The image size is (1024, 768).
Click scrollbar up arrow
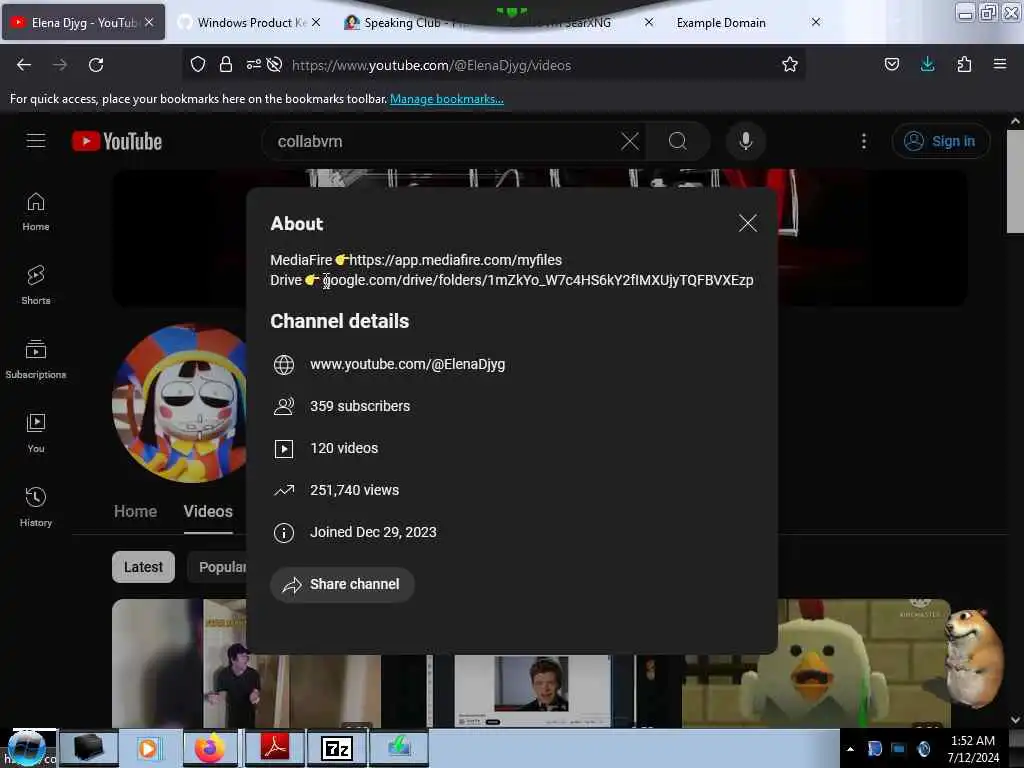point(1015,121)
